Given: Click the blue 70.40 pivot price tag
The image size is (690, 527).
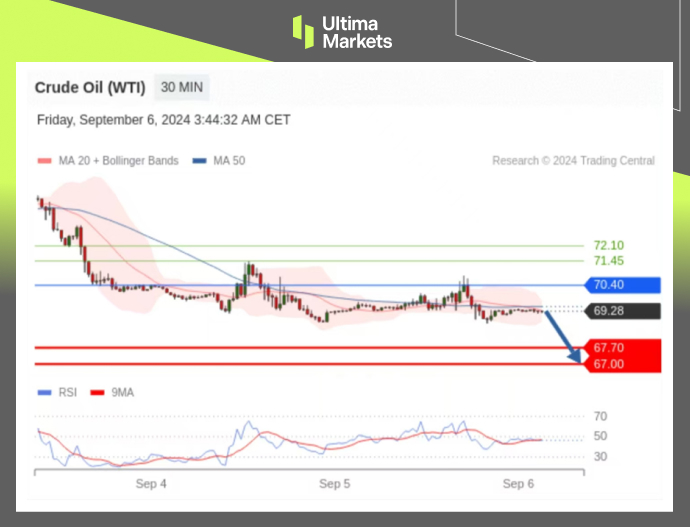Looking at the screenshot, I should coord(622,285).
